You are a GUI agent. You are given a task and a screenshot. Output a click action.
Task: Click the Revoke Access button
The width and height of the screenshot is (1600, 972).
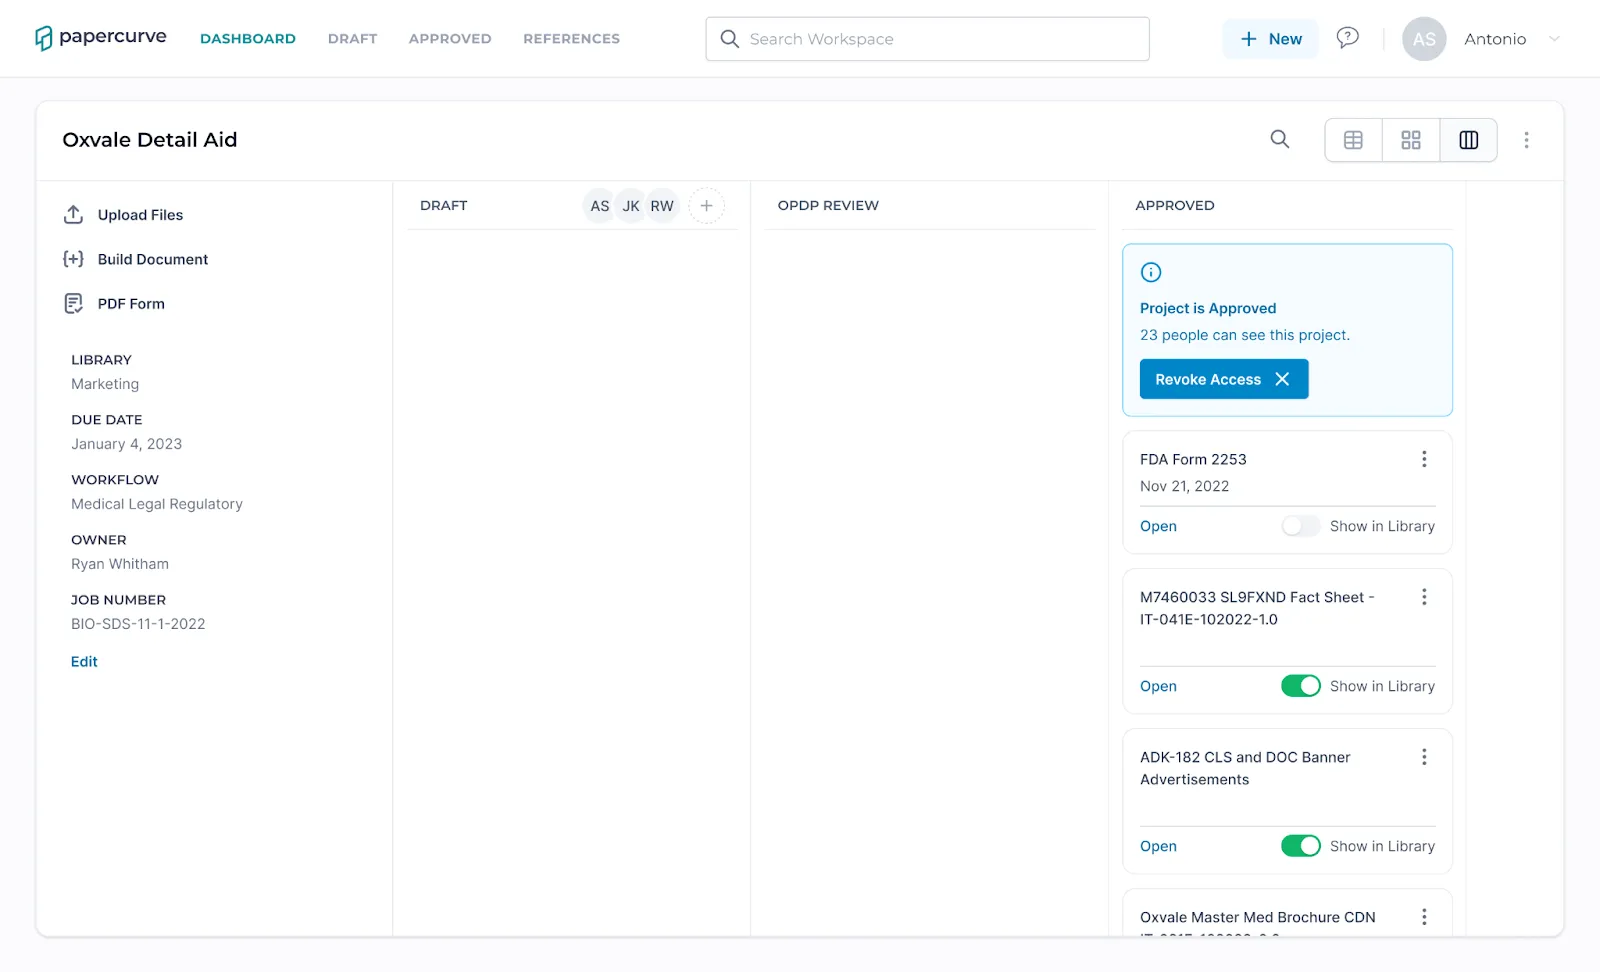[1224, 379]
